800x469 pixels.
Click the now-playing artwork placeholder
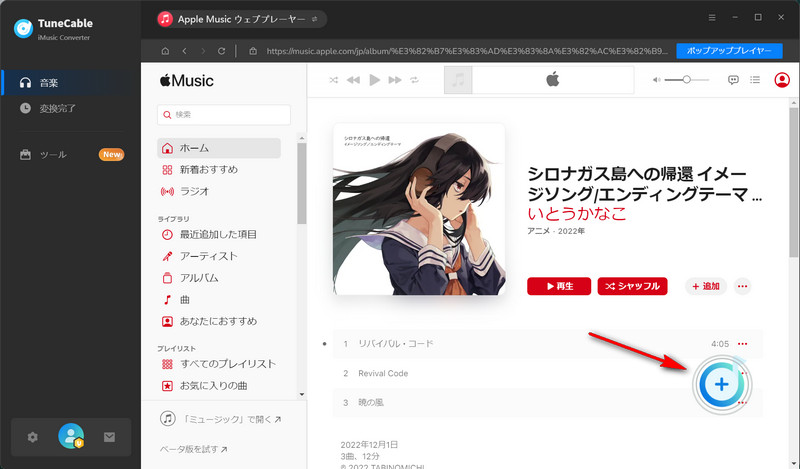(458, 80)
